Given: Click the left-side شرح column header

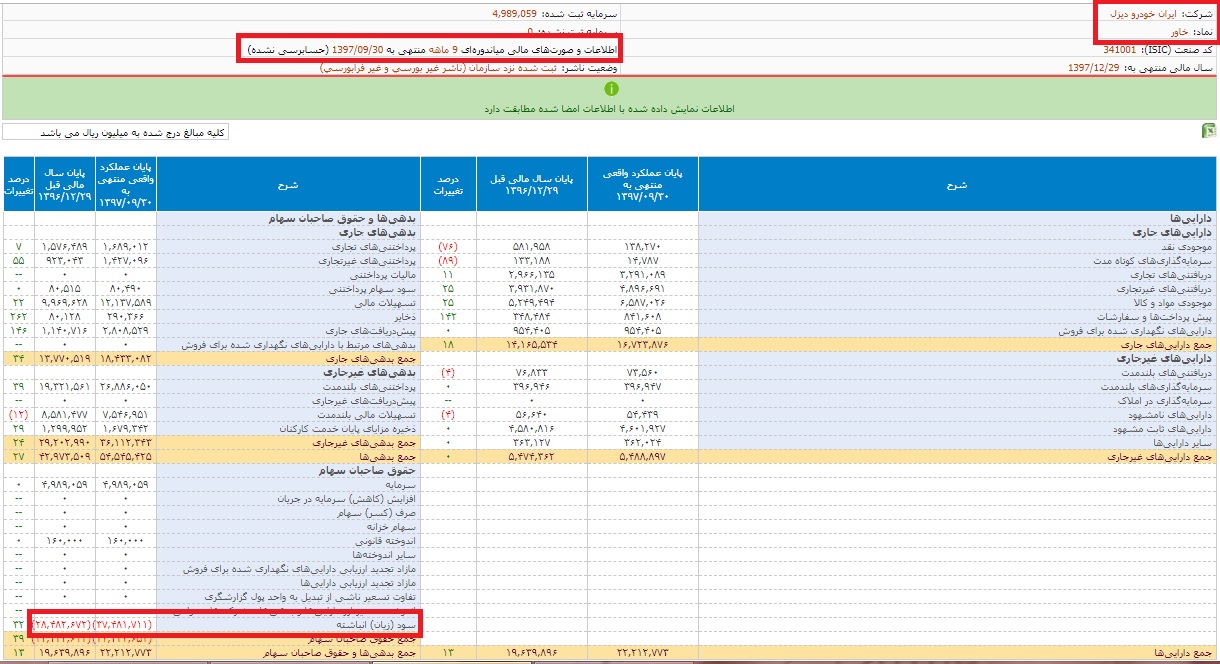Looking at the screenshot, I should click(x=288, y=184).
